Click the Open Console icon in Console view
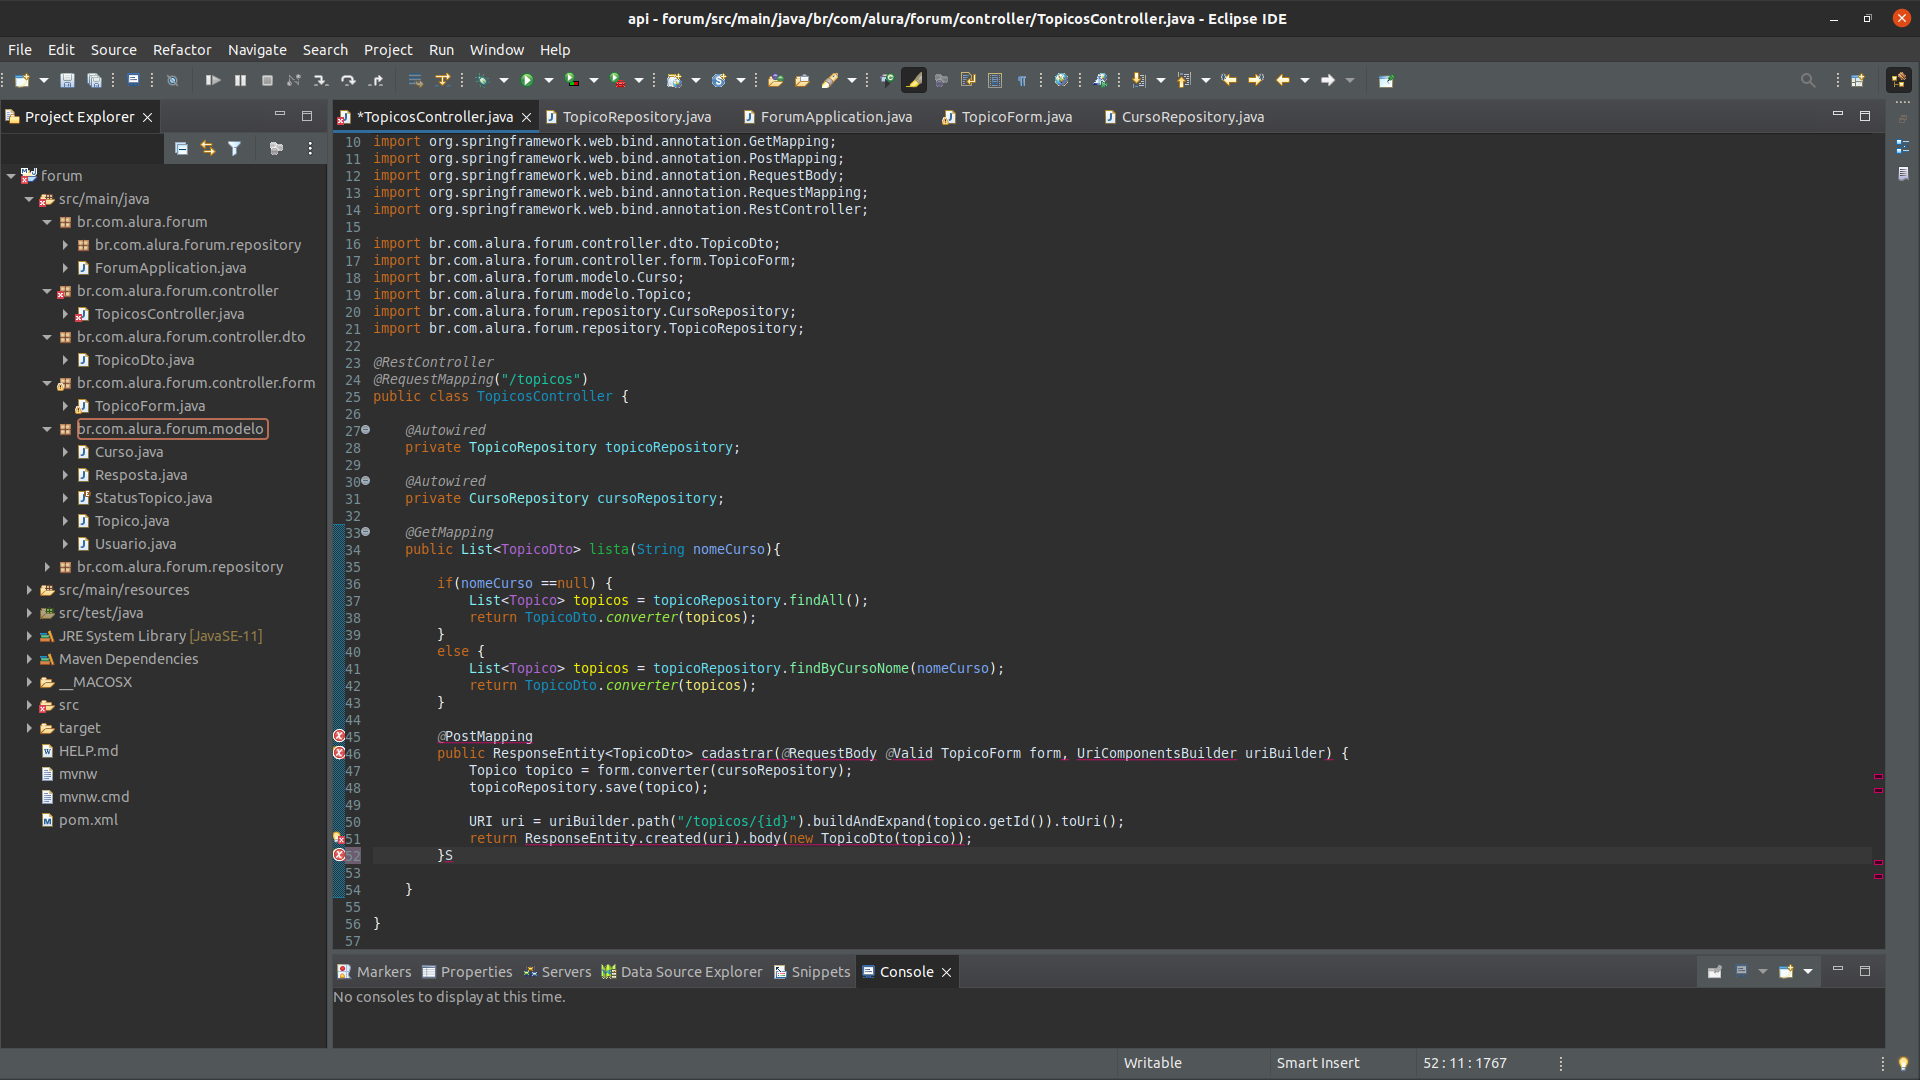 (x=1787, y=971)
